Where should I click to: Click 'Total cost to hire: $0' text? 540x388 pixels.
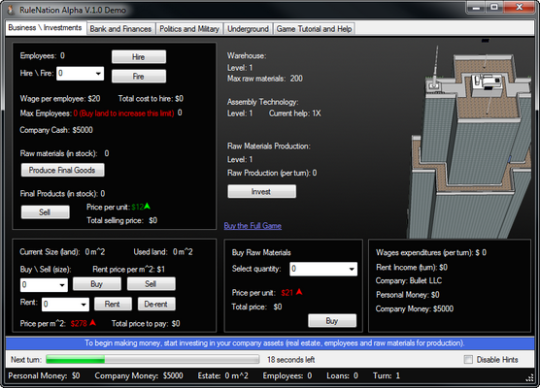(x=151, y=99)
